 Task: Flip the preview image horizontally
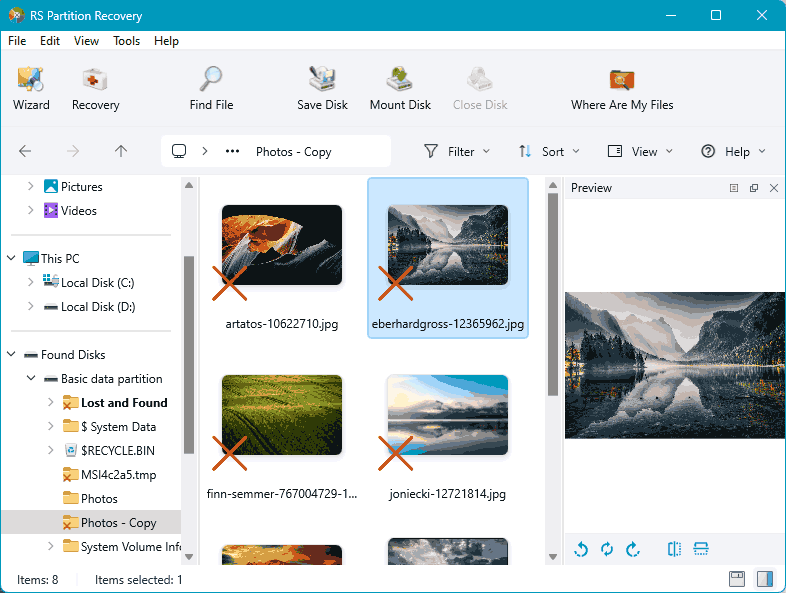coord(674,549)
